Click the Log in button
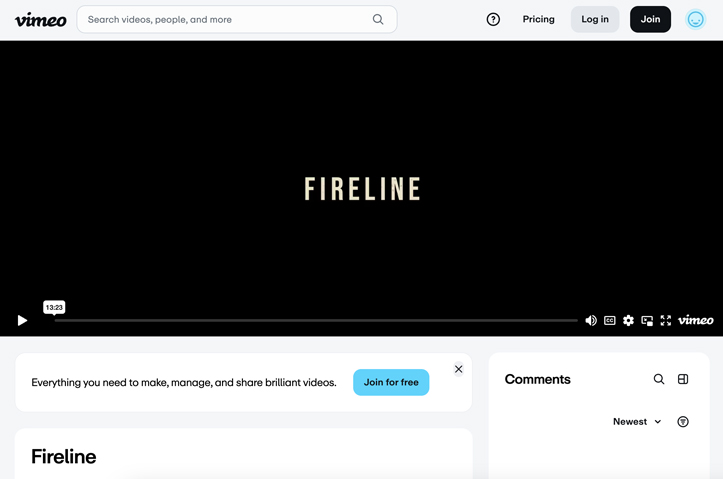Viewport: 723px width, 479px height. point(595,19)
